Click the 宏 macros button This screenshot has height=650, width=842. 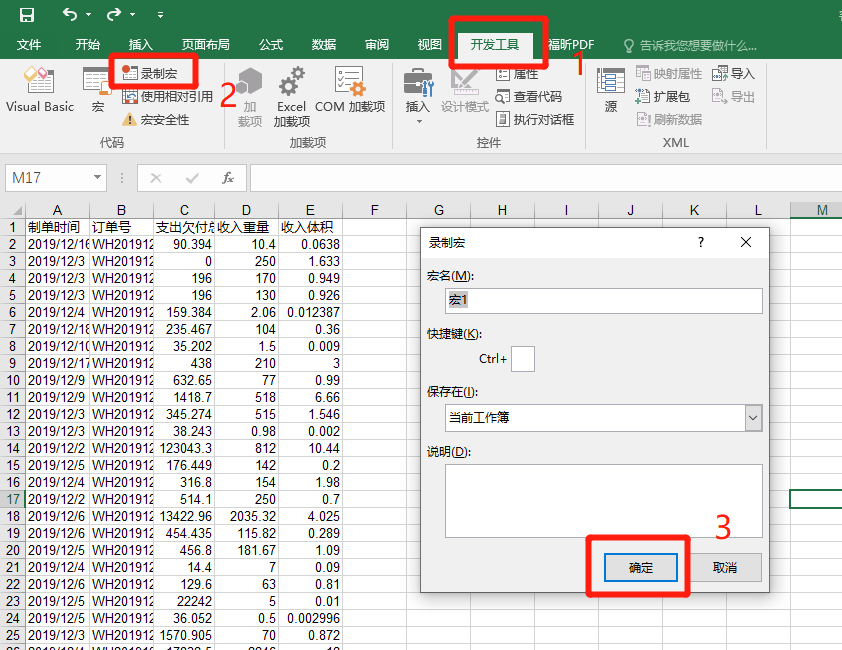pos(97,89)
